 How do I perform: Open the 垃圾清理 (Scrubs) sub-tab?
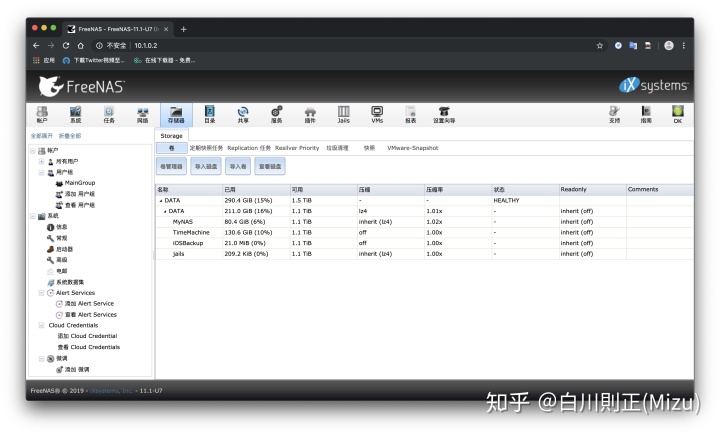tap(337, 148)
